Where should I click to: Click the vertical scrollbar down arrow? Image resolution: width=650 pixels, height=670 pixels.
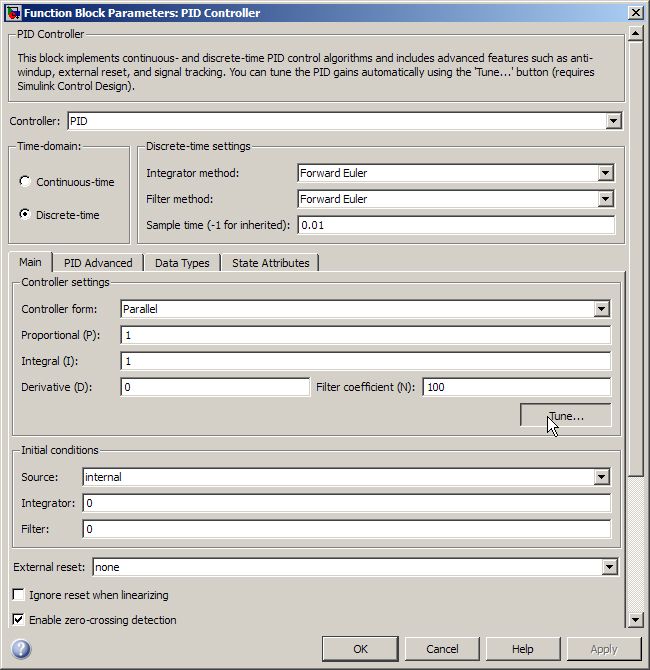pos(635,620)
